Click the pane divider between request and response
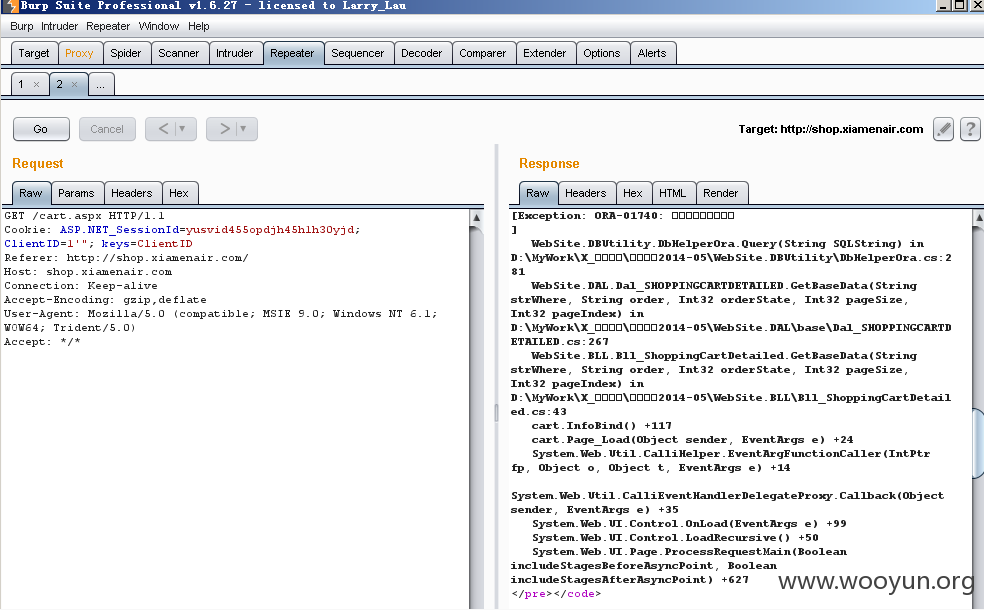This screenshot has width=984, height=610. pos(496,411)
